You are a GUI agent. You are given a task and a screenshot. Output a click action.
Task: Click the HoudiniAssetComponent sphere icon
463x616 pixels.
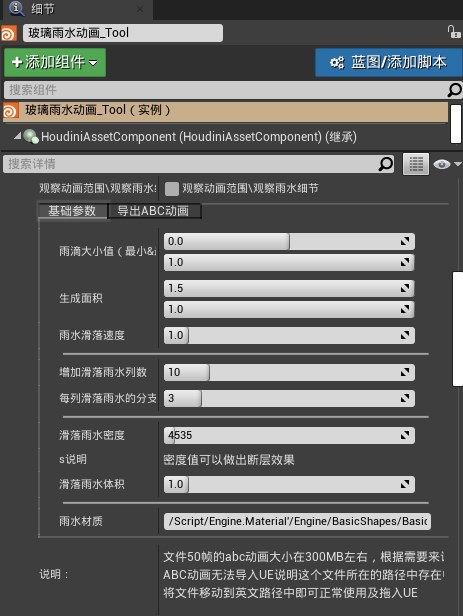pos(31,137)
